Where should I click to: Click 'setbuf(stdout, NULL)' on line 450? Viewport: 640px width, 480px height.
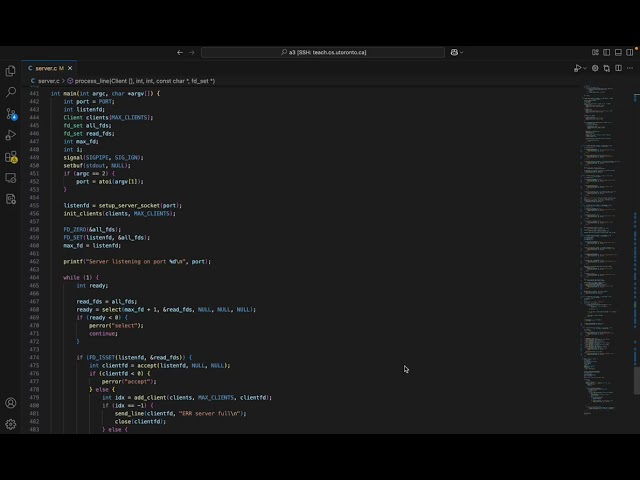tap(97, 165)
